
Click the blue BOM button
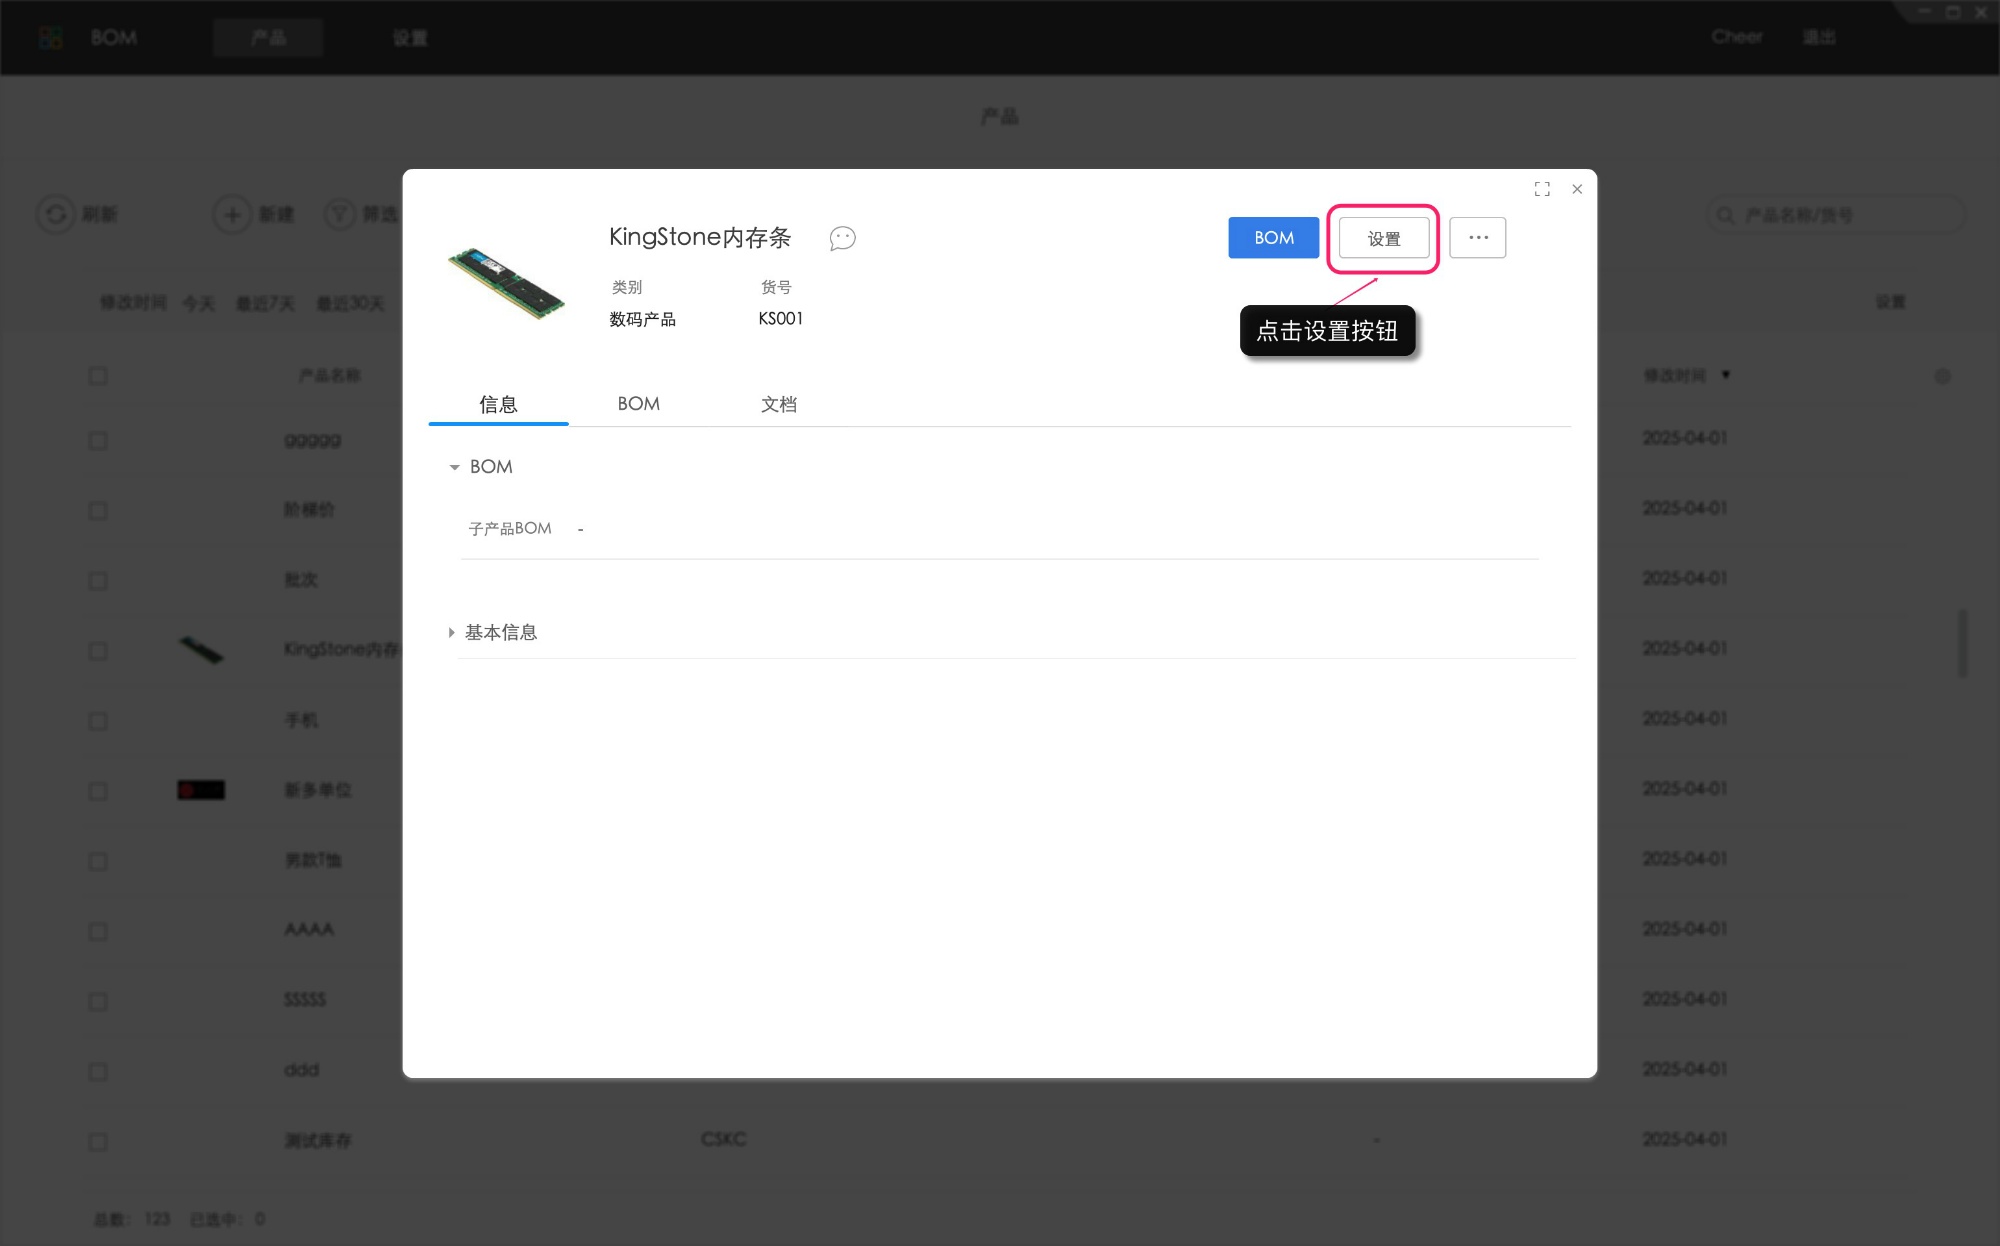tap(1273, 237)
